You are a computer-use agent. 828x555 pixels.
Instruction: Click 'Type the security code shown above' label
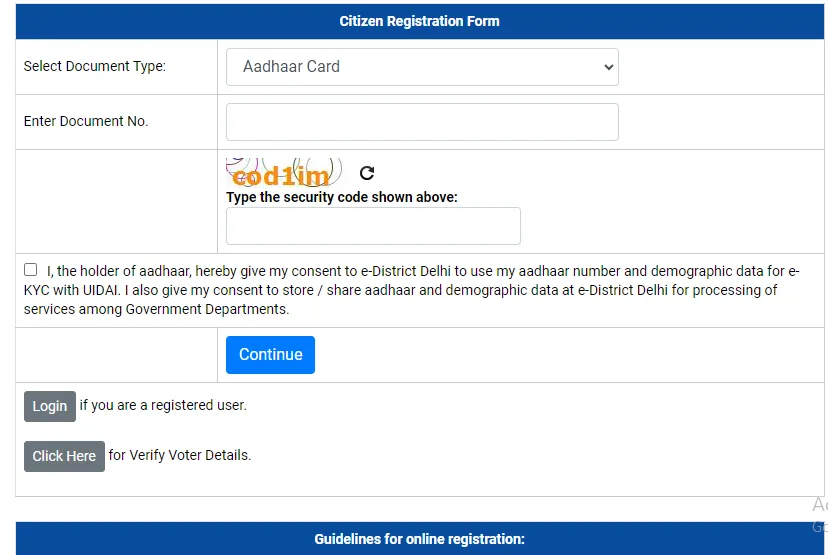click(x=342, y=197)
